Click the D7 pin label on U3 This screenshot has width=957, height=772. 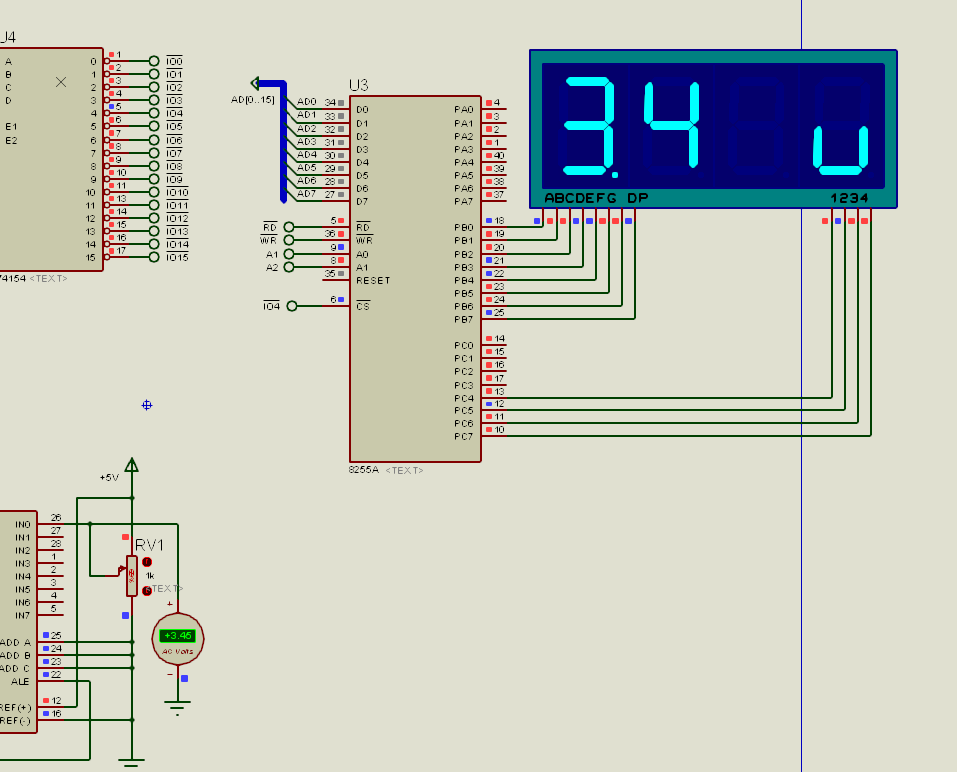tap(363, 201)
